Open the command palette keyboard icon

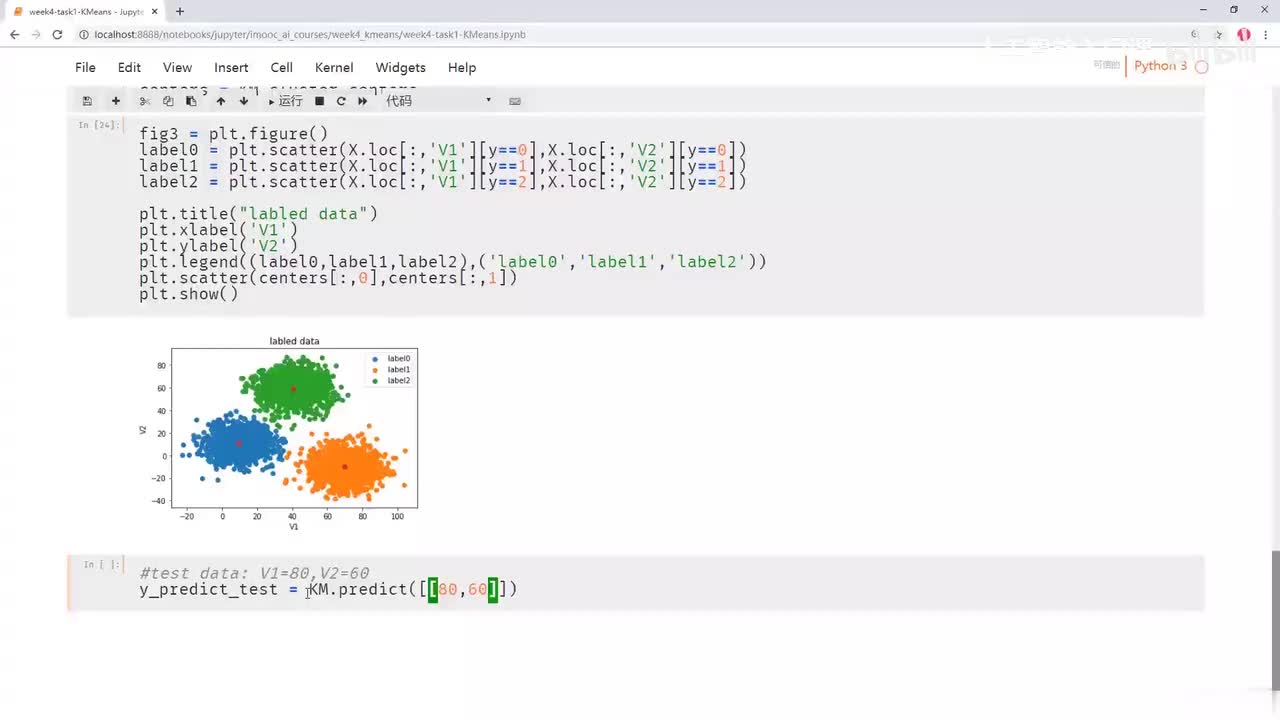(515, 101)
